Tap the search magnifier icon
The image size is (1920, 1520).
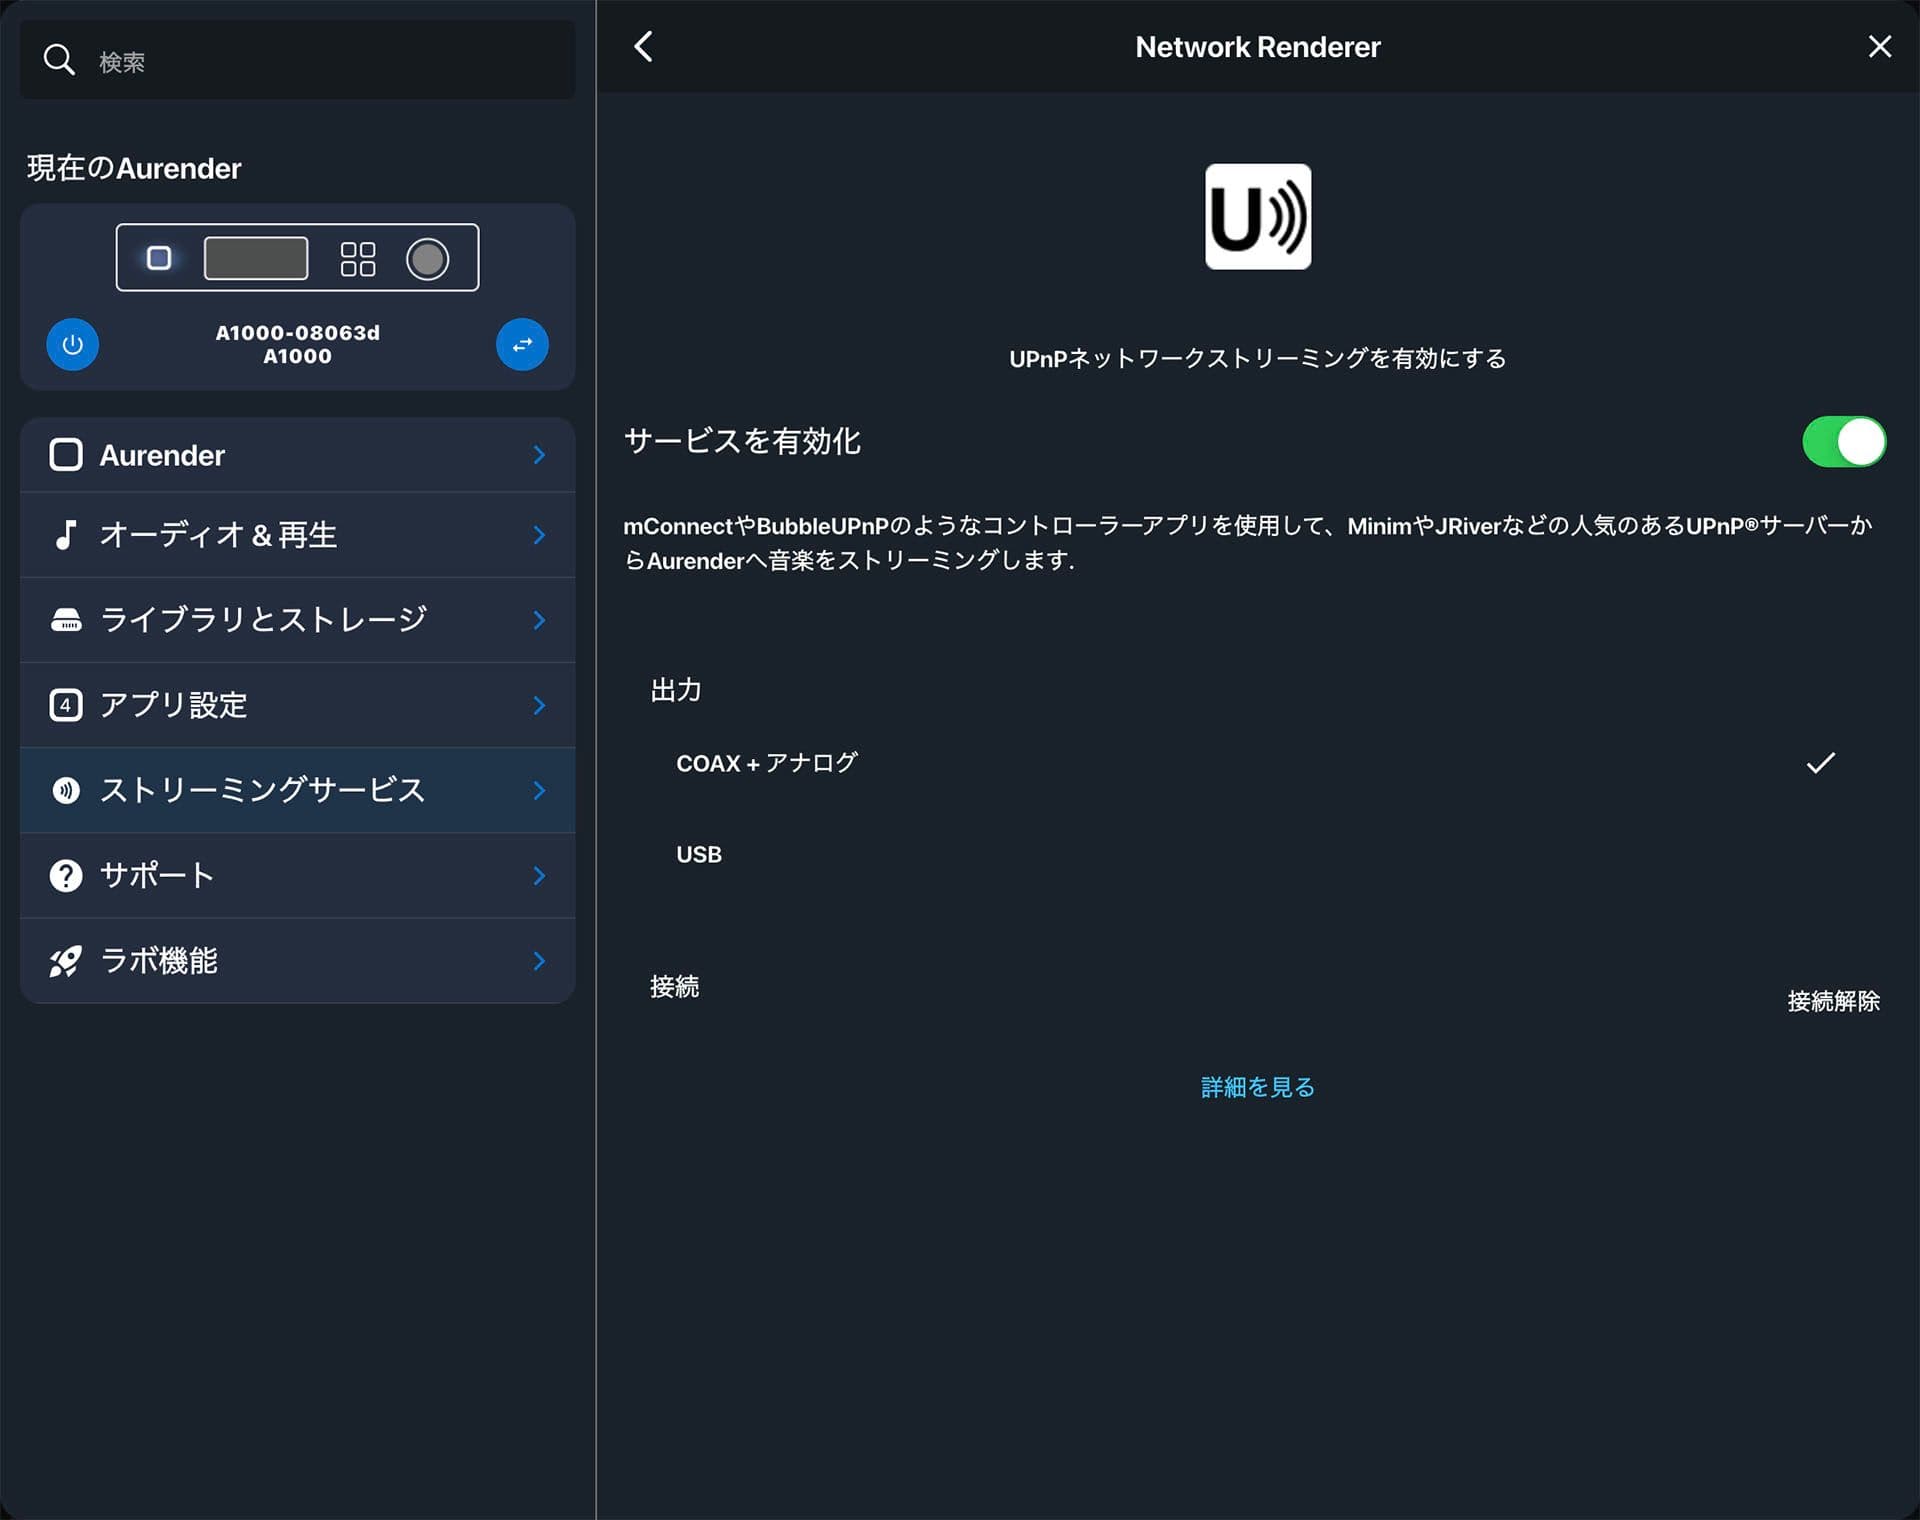(x=60, y=60)
